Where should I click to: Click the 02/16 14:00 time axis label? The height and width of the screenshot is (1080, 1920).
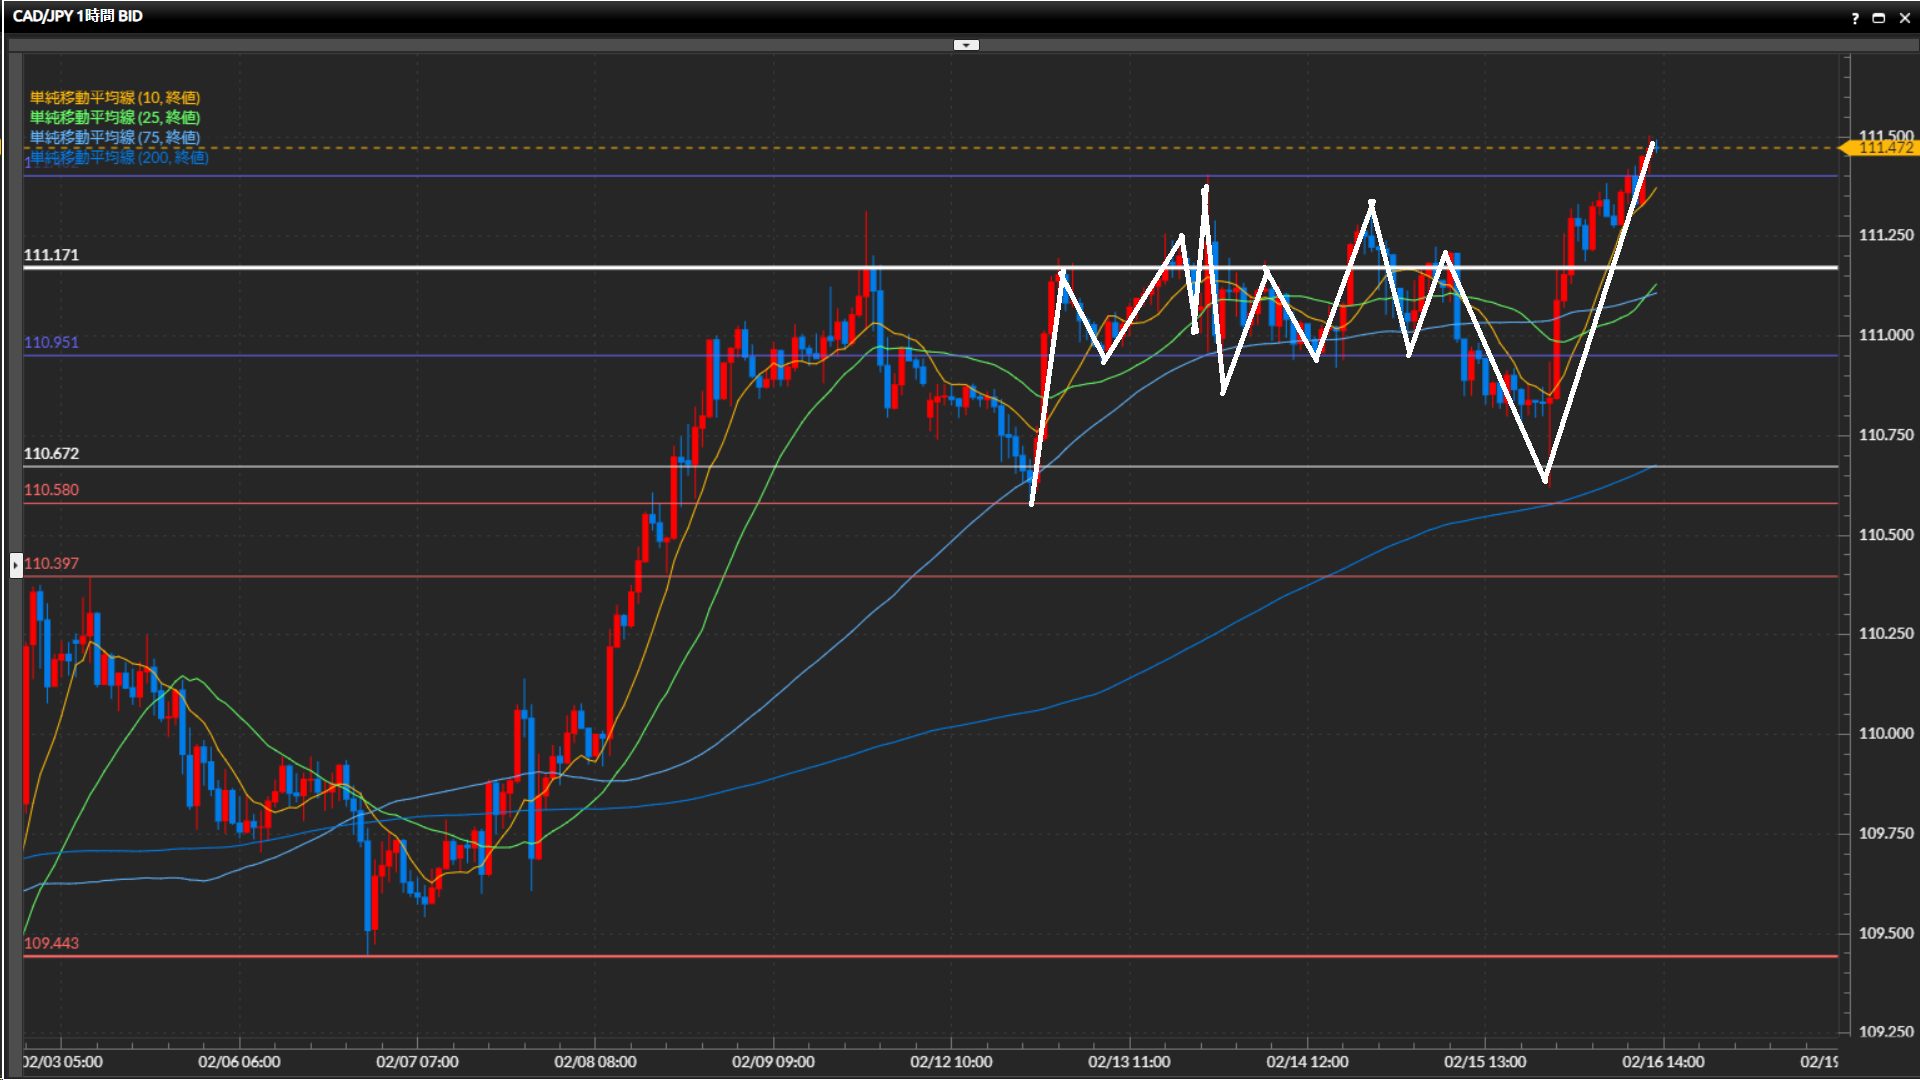click(x=1663, y=1062)
